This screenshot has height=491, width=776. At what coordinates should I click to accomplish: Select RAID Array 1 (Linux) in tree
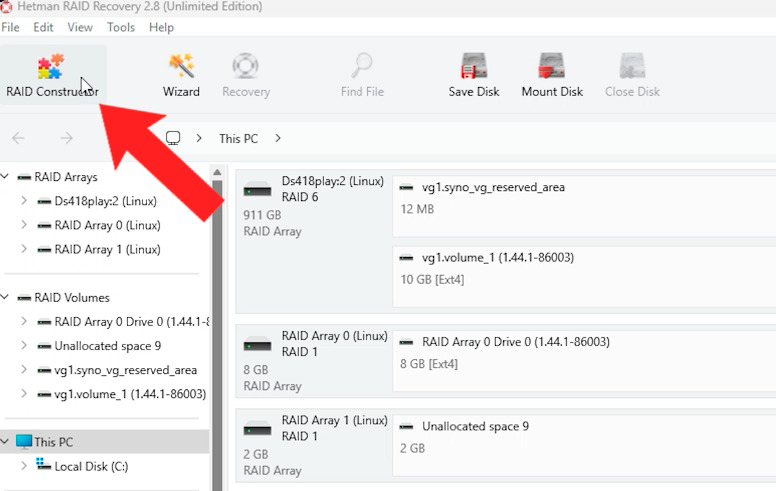107,249
